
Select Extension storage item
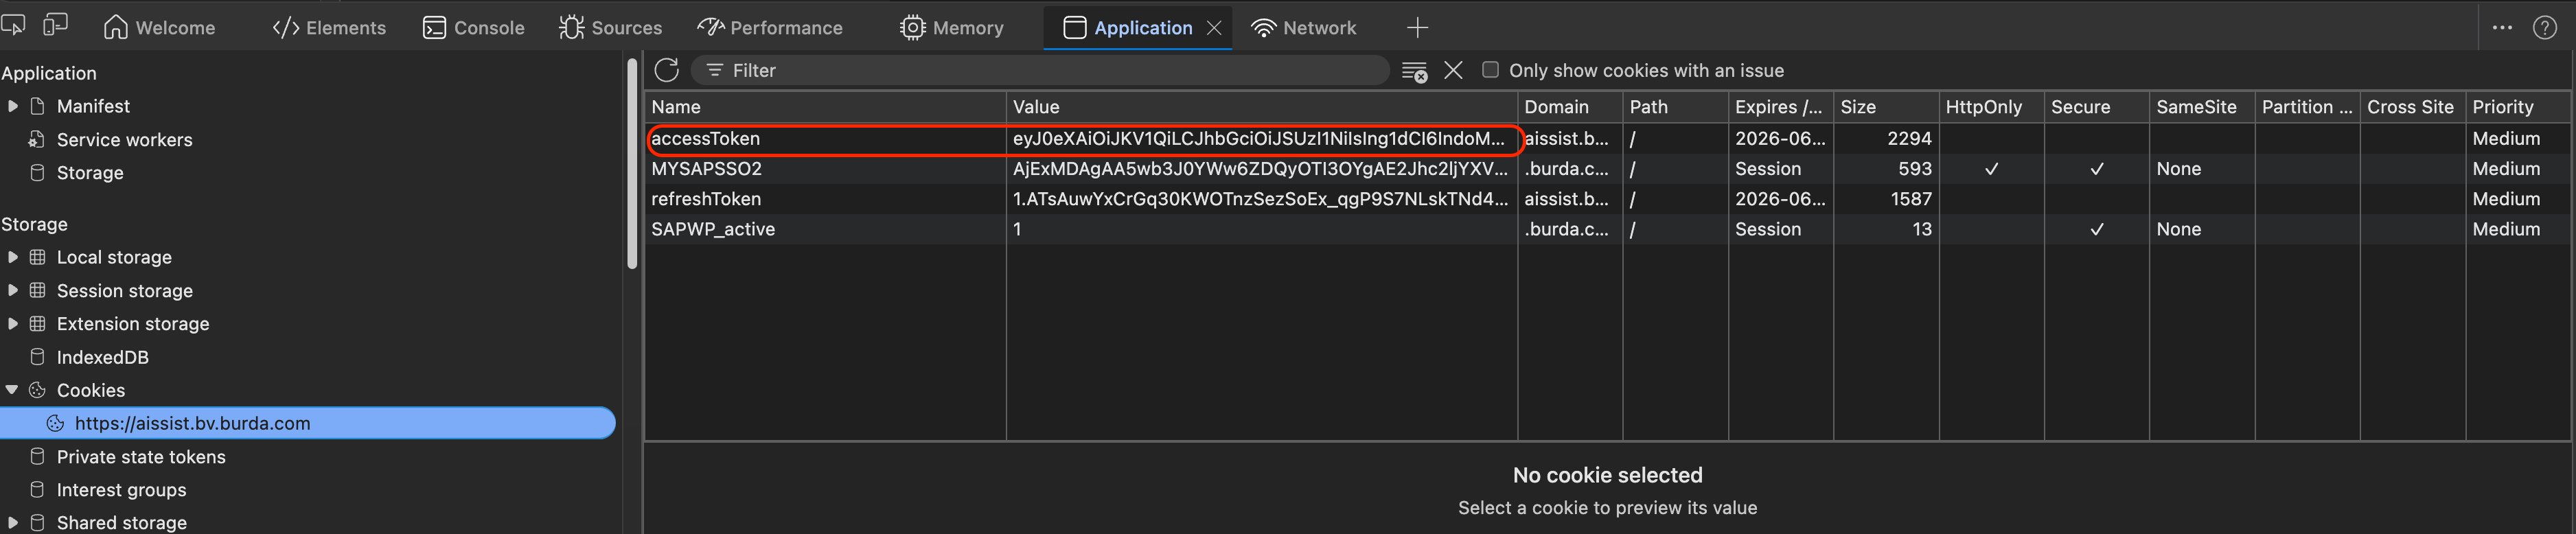[x=133, y=324]
